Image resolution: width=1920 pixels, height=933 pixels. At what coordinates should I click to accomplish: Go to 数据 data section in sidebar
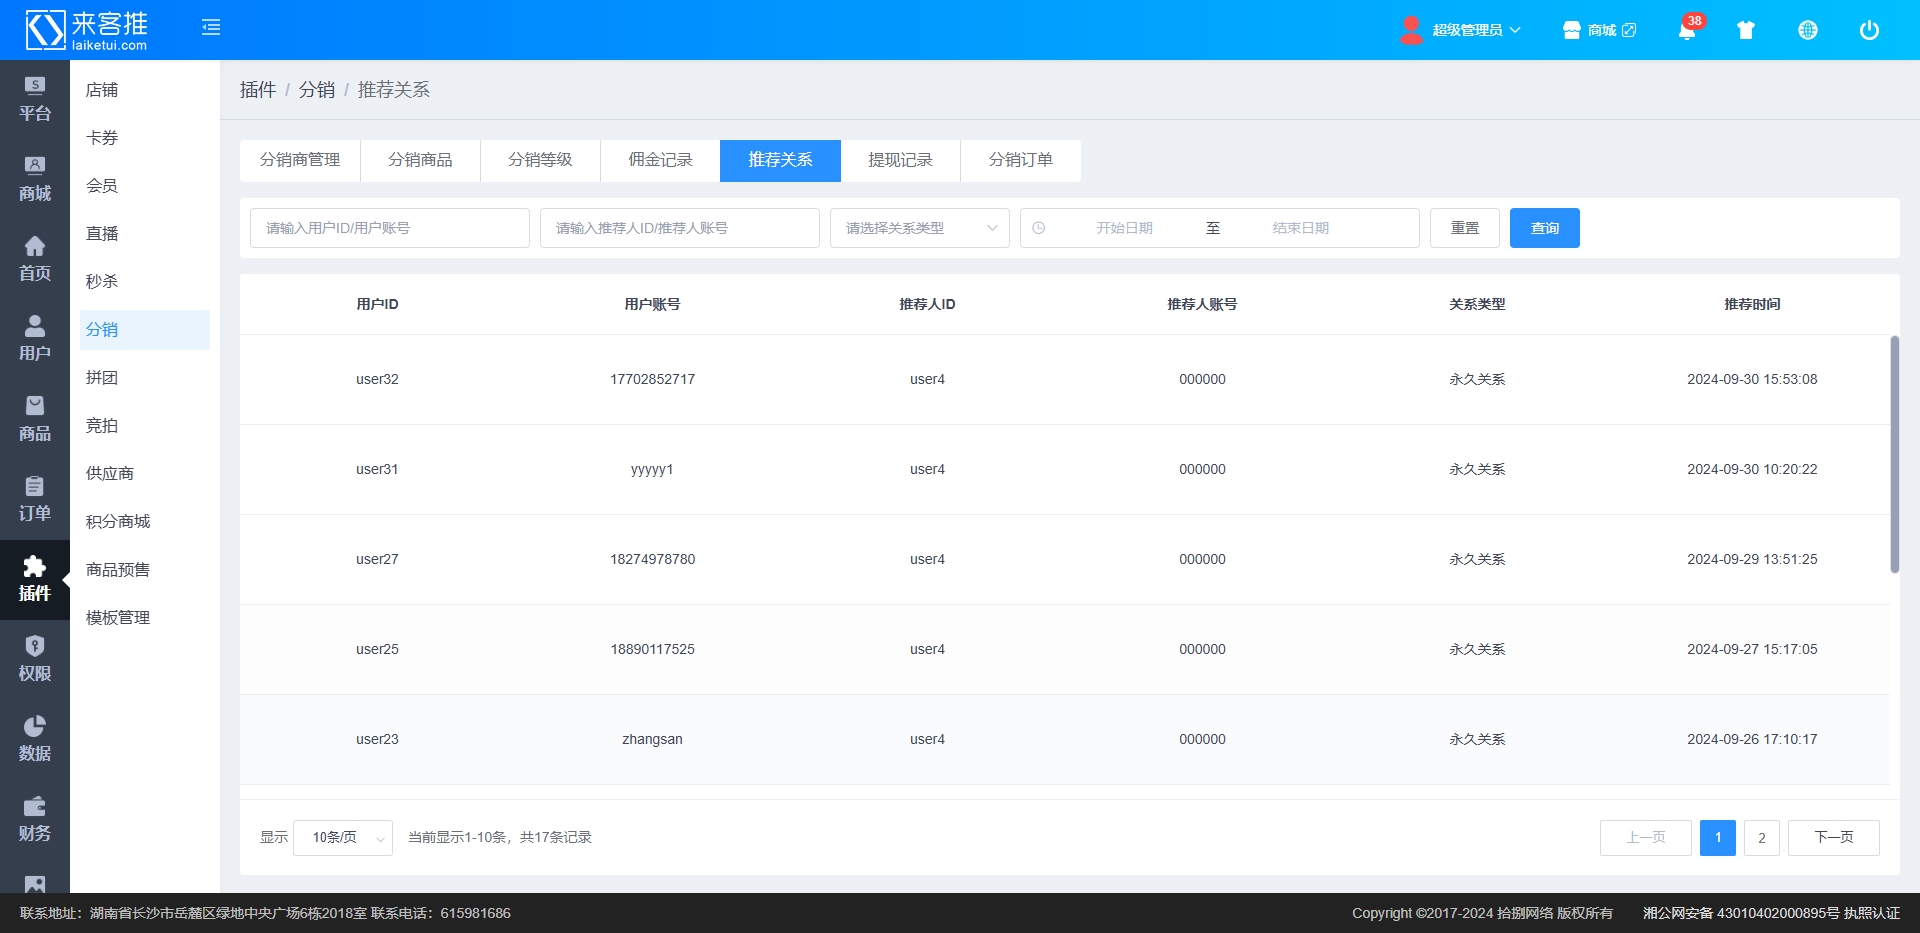(35, 740)
